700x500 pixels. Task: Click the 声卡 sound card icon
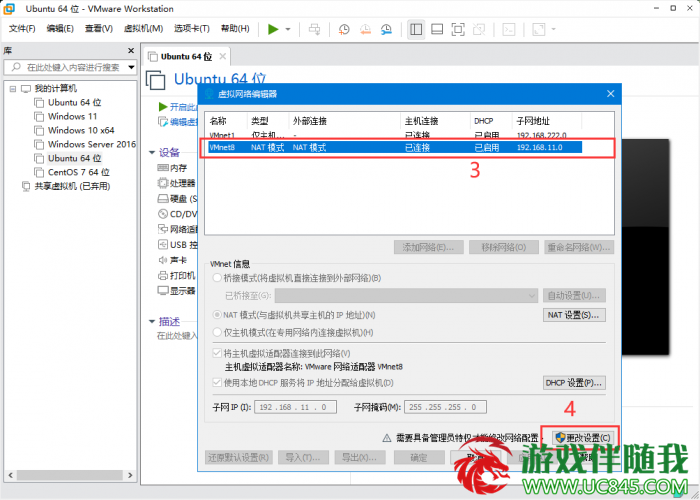pyautogui.click(x=163, y=260)
